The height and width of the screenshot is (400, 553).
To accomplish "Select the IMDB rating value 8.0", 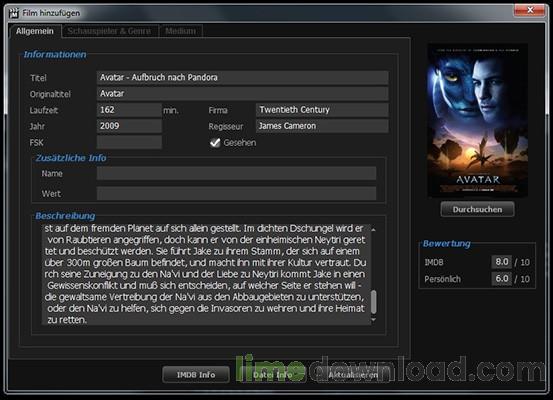I will tap(502, 262).
